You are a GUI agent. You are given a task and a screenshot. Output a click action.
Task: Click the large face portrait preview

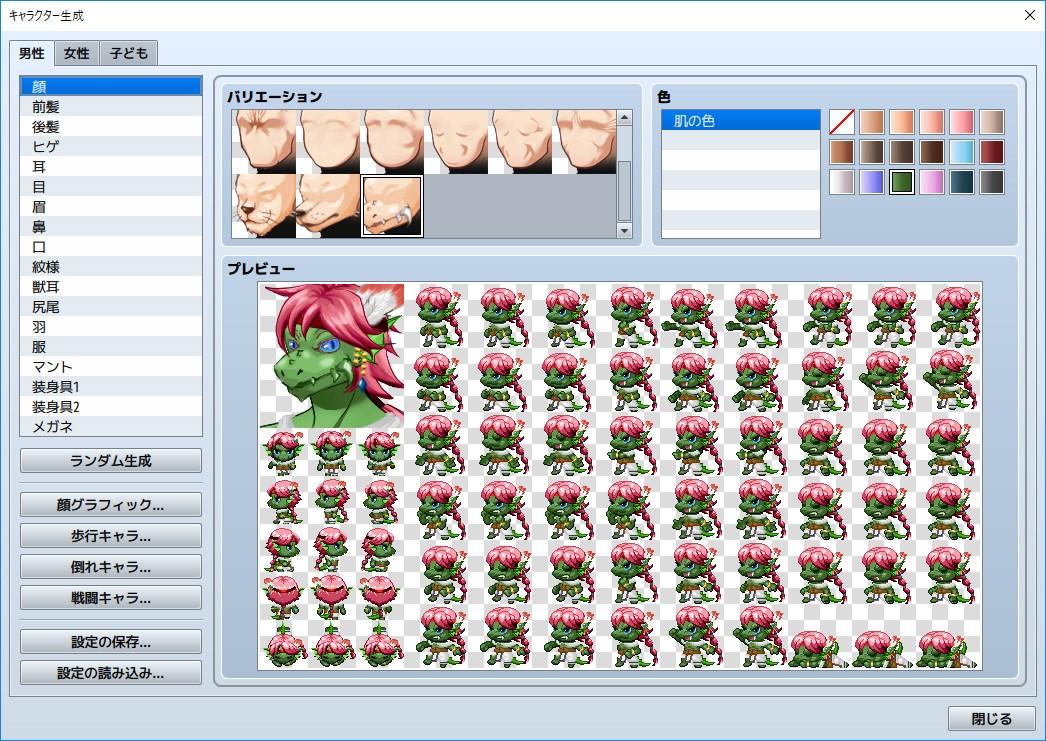pyautogui.click(x=330, y=355)
